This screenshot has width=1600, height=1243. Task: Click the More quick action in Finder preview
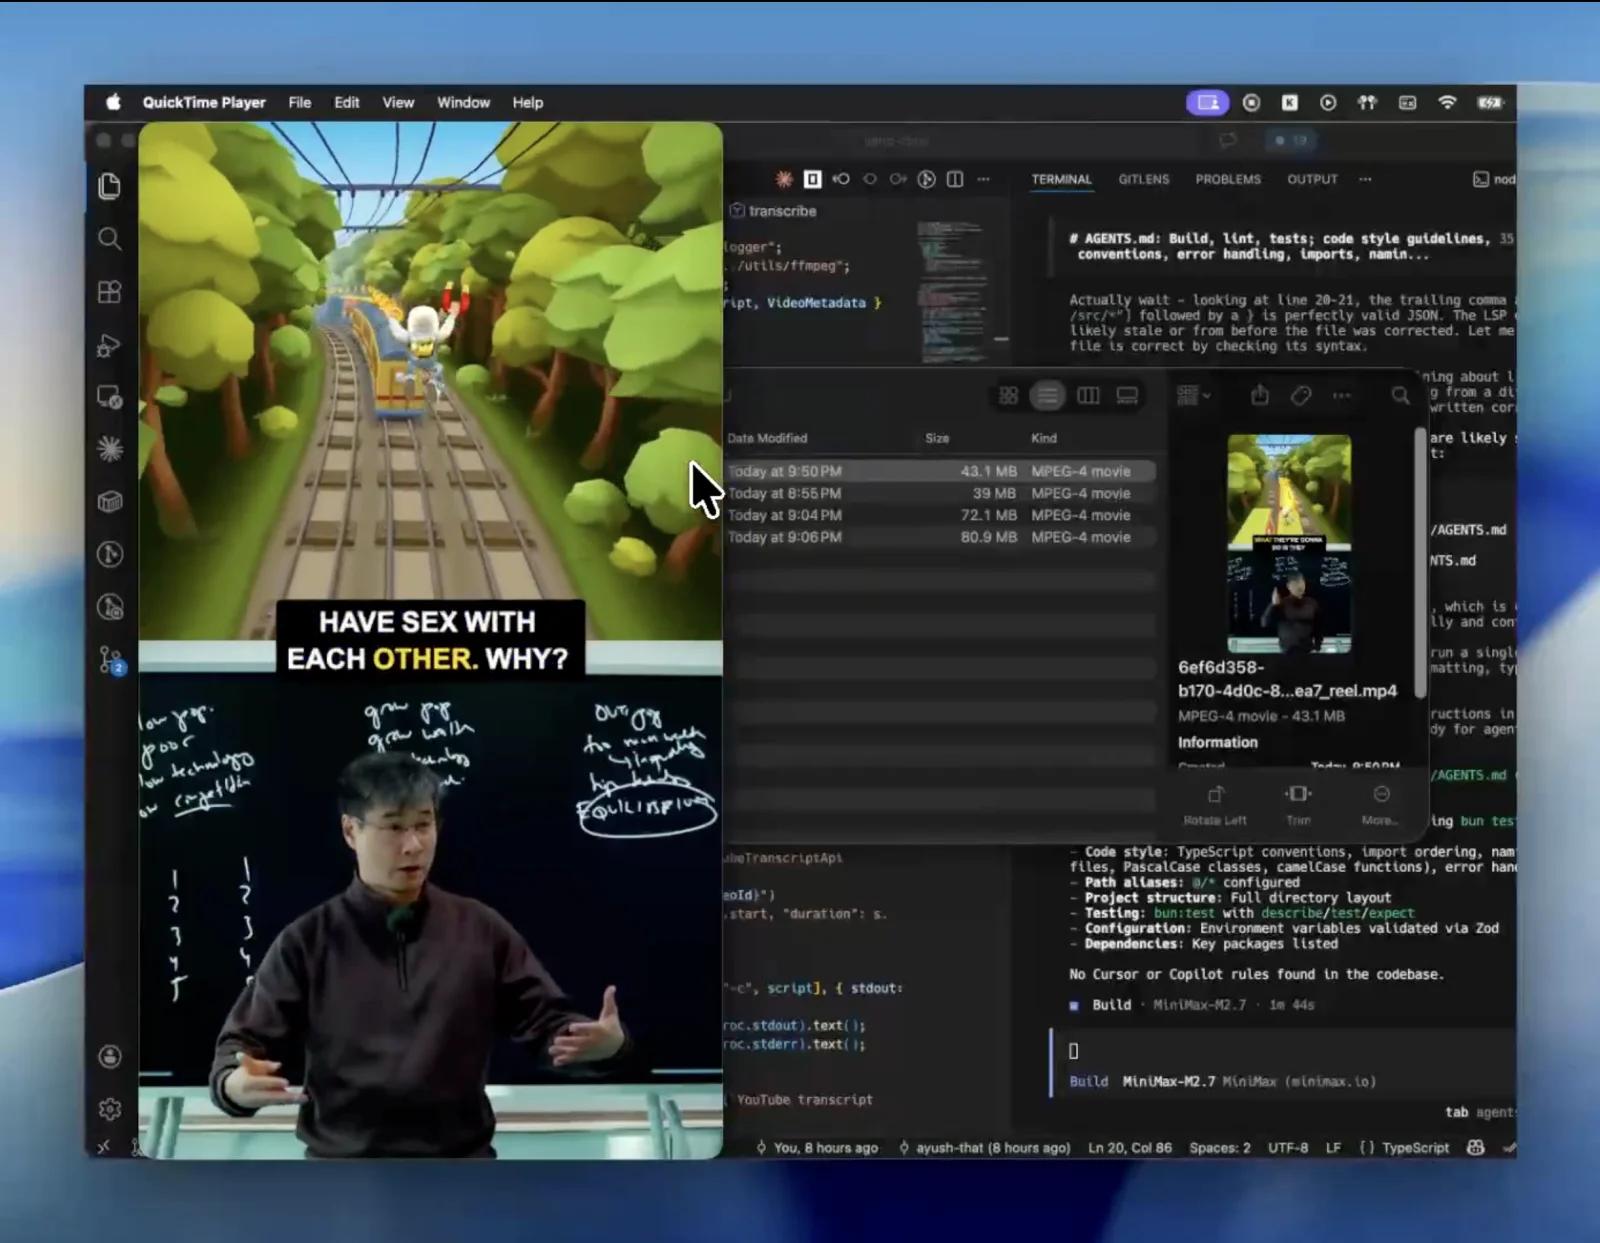(x=1381, y=804)
